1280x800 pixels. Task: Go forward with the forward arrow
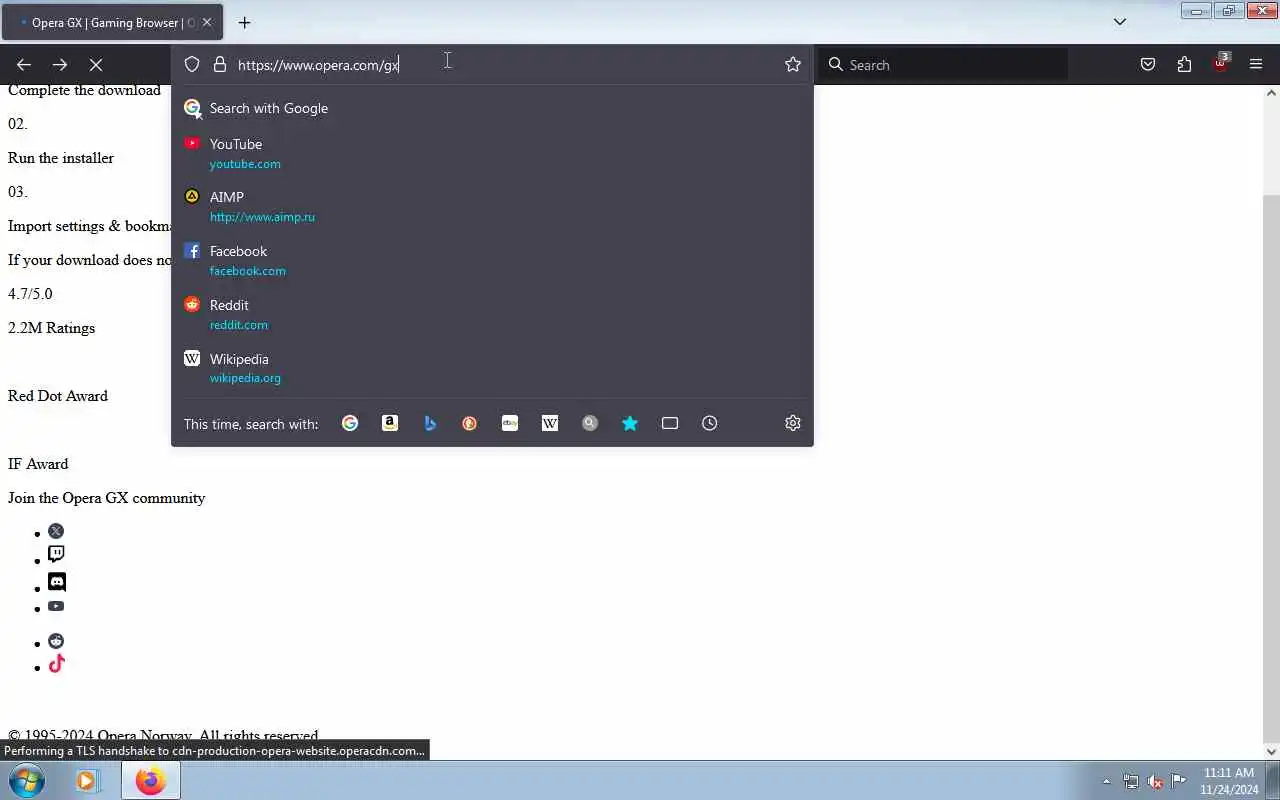[60, 65]
